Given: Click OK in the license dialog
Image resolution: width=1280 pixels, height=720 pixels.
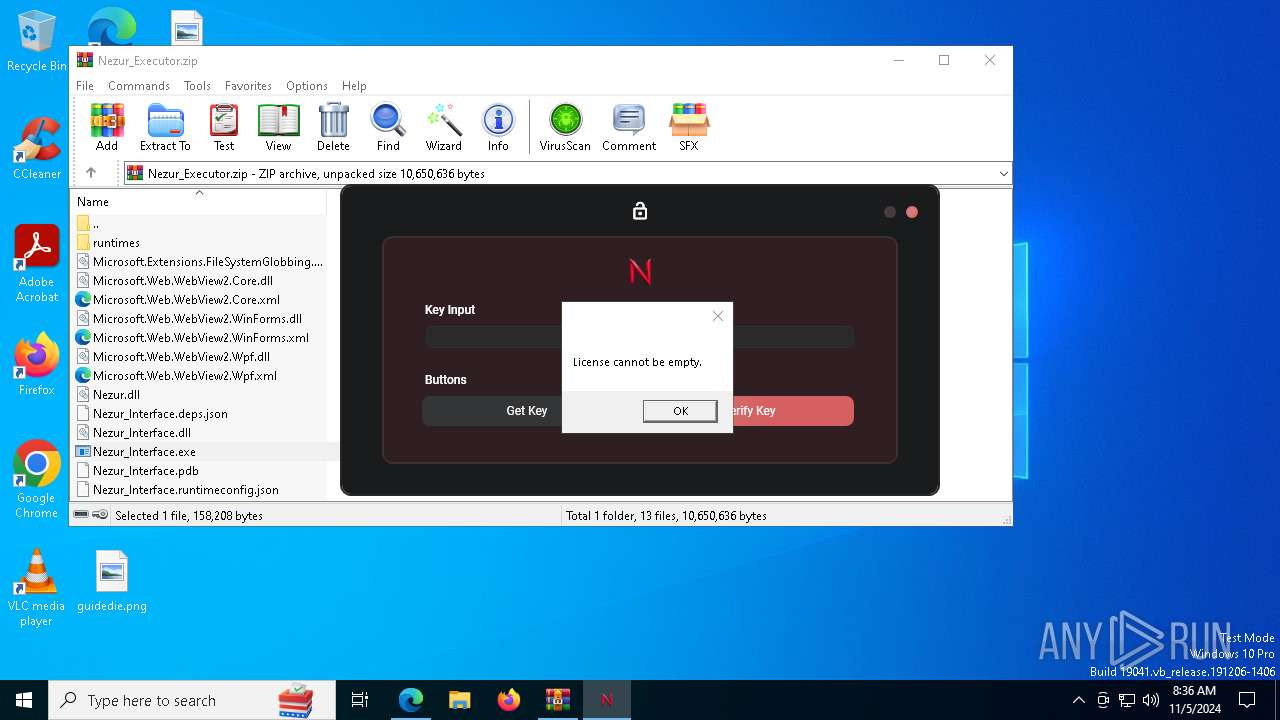Looking at the screenshot, I should point(680,411).
